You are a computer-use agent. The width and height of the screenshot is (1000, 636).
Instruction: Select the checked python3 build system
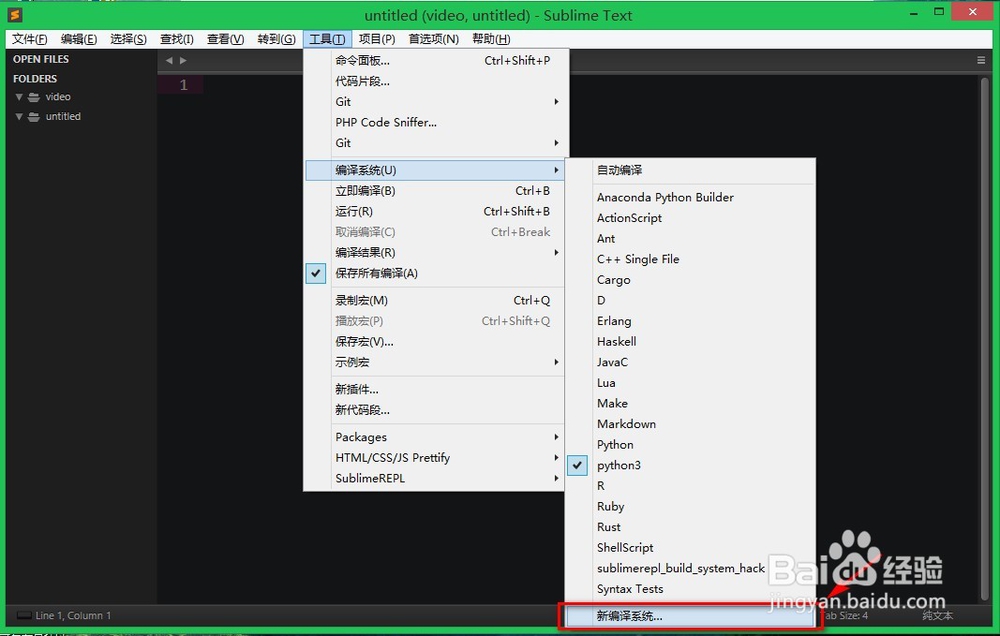690,465
